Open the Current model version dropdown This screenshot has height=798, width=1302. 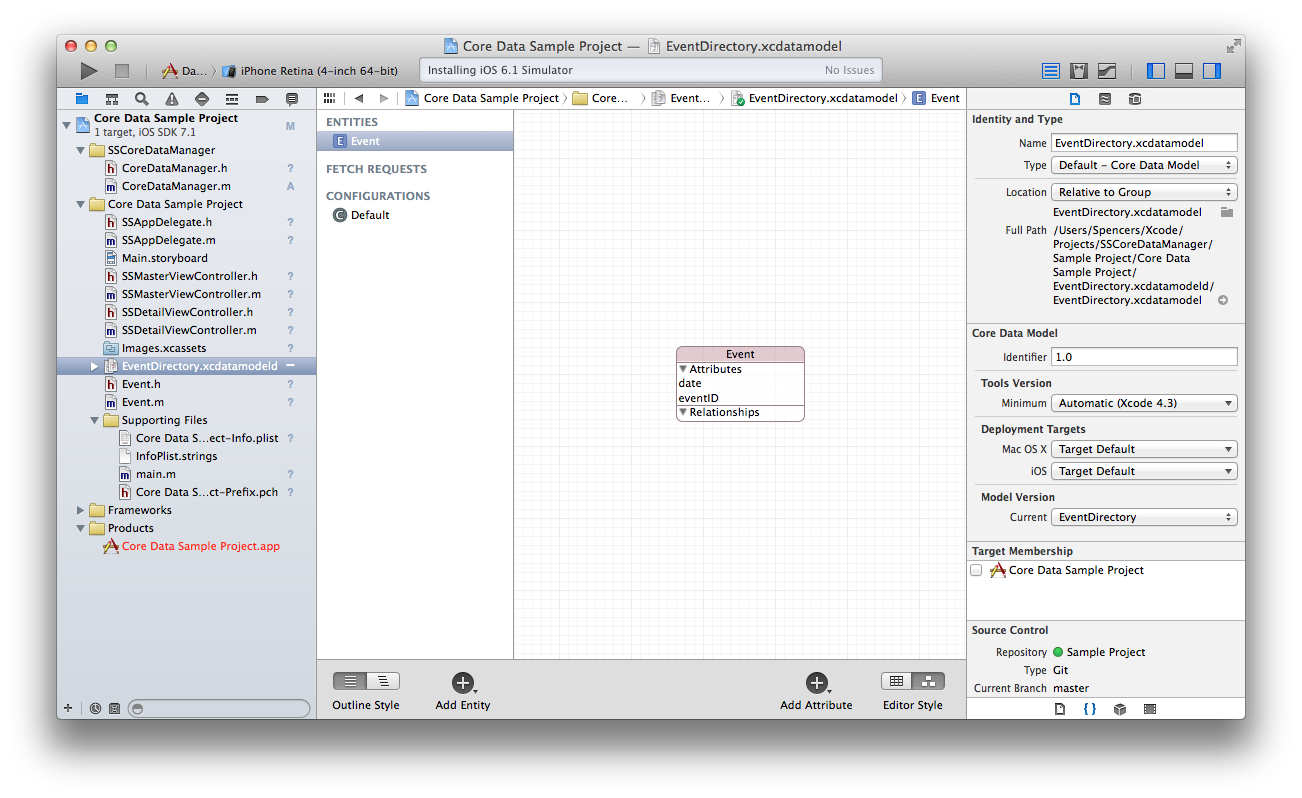(x=1144, y=517)
